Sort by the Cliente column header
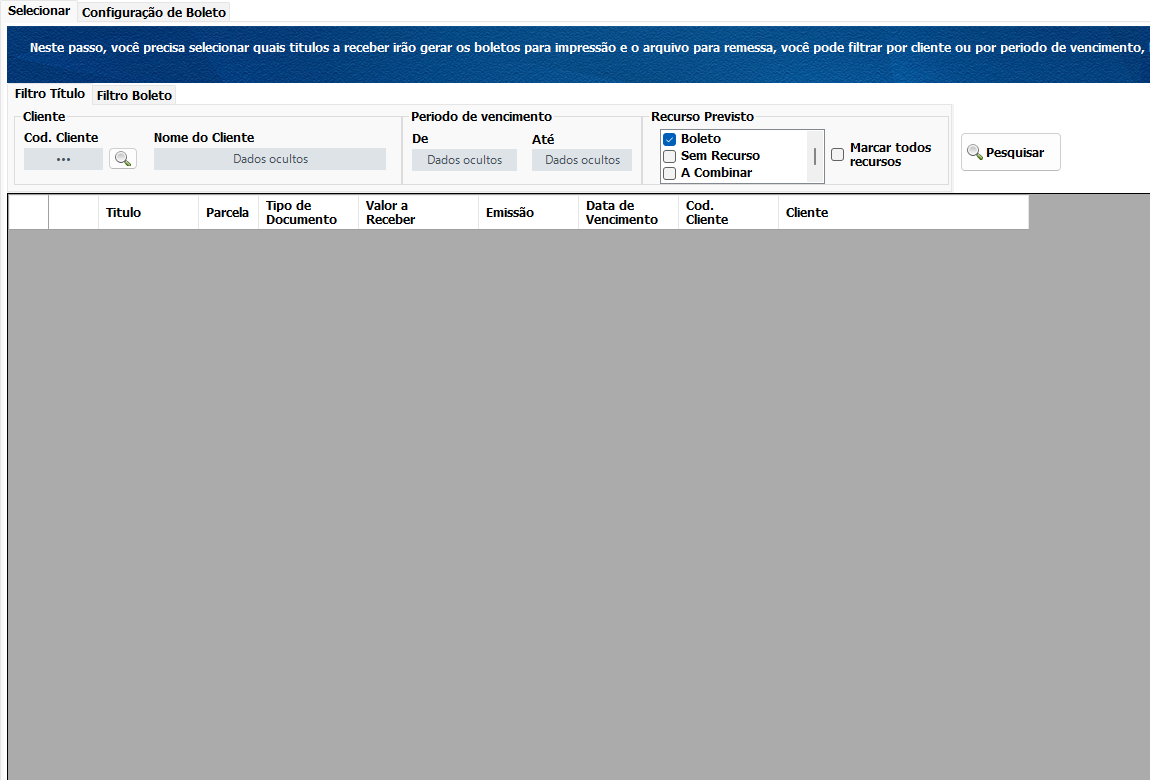 click(904, 213)
